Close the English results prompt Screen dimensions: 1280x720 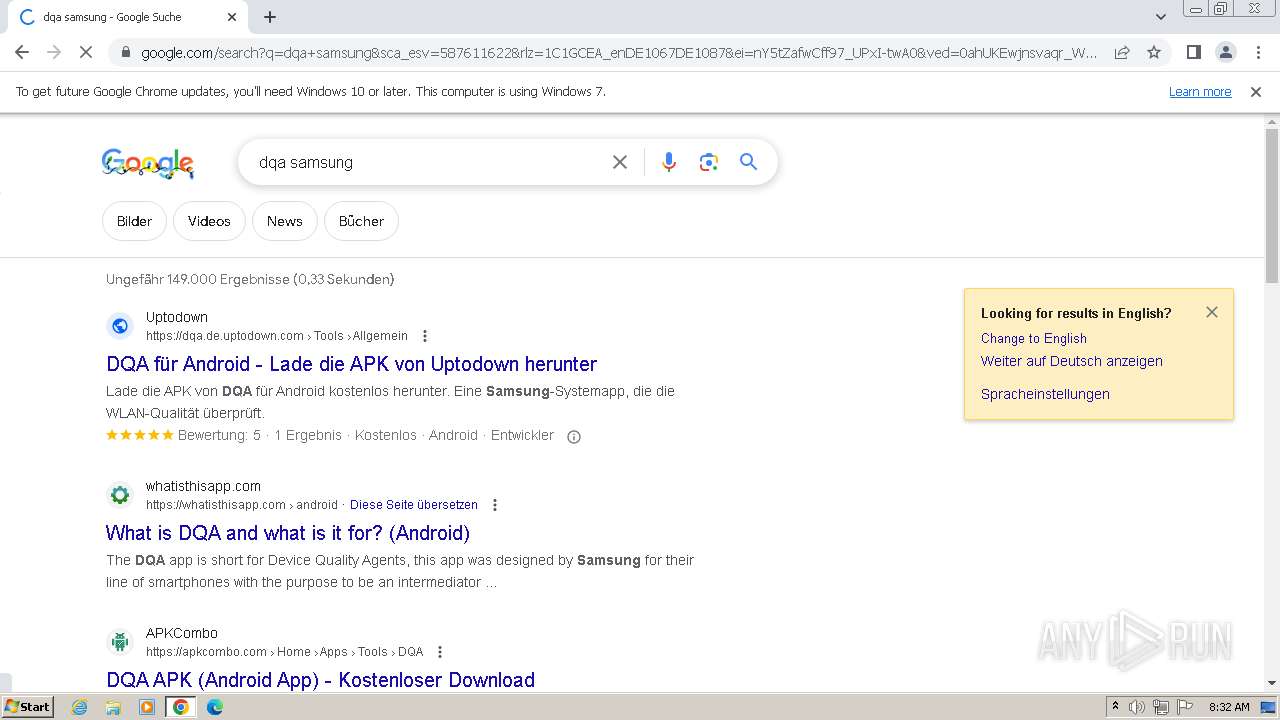point(1212,312)
